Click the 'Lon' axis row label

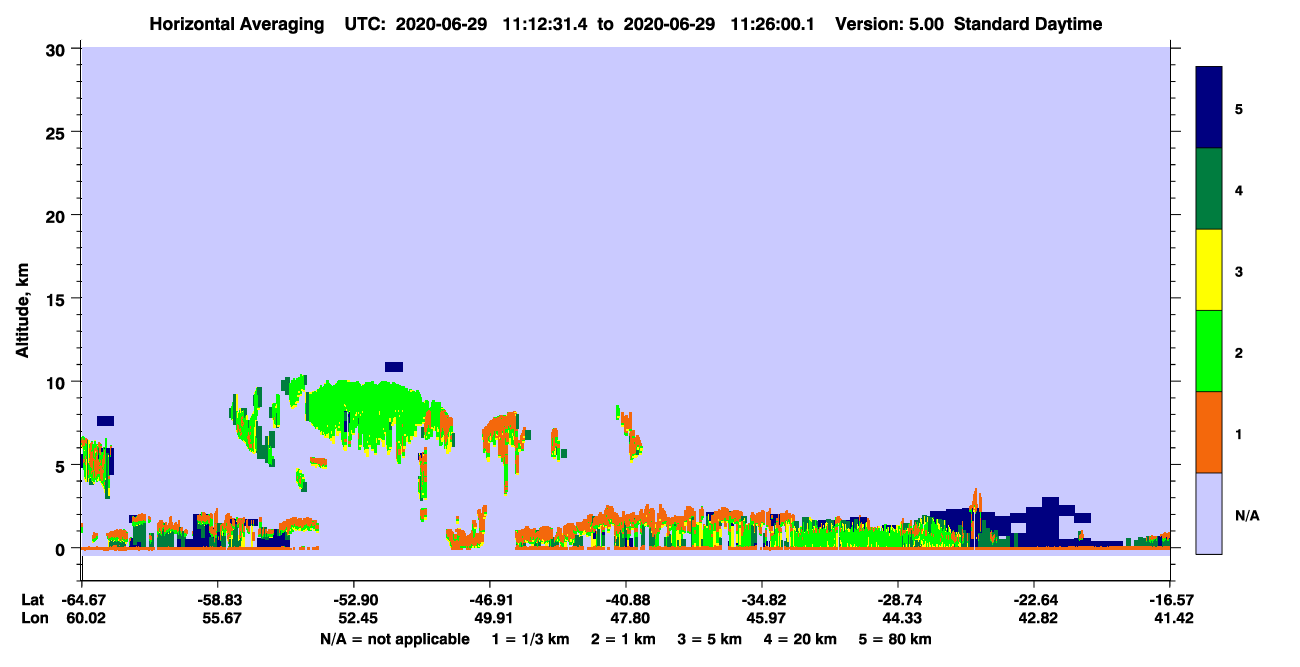click(33, 619)
